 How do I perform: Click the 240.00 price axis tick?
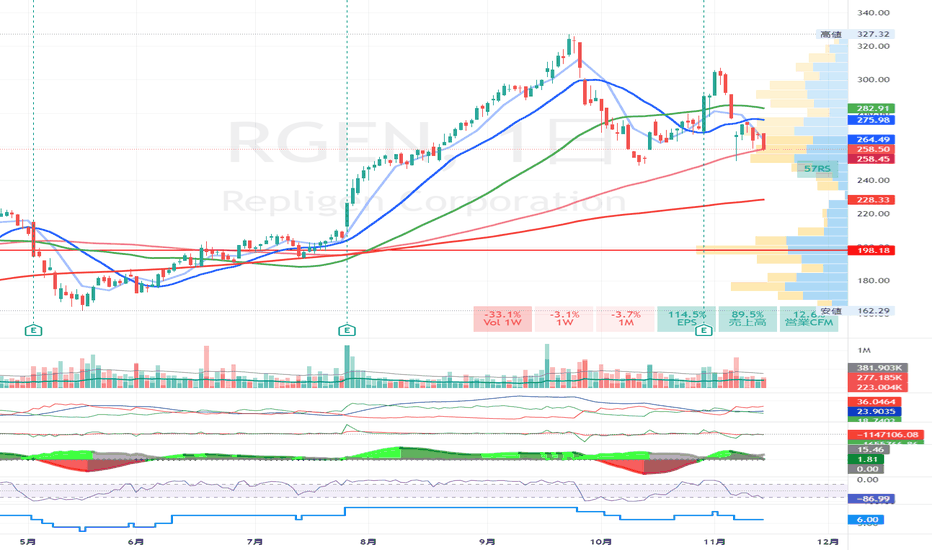point(873,180)
